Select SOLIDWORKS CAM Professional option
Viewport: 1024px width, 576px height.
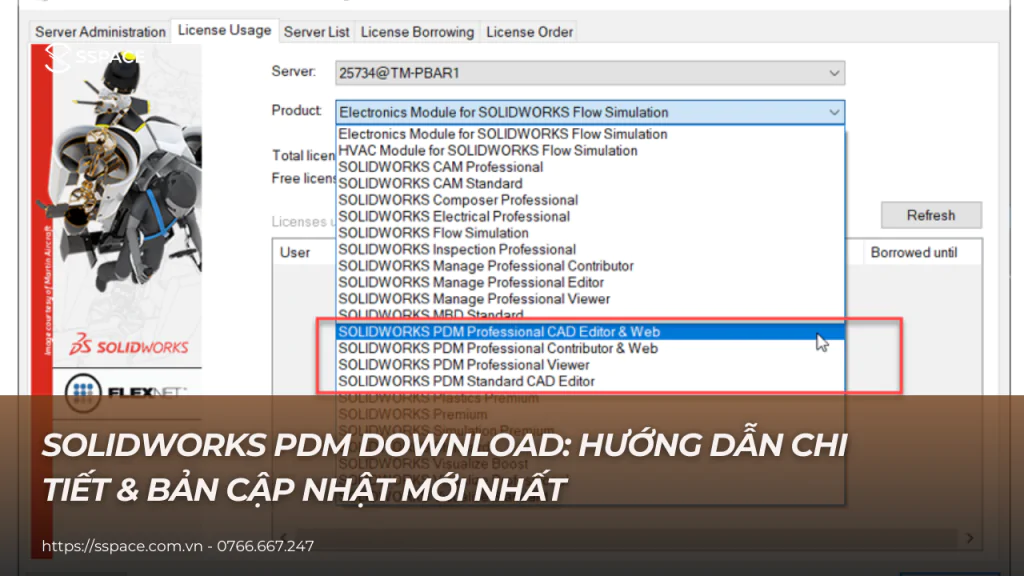(x=590, y=167)
